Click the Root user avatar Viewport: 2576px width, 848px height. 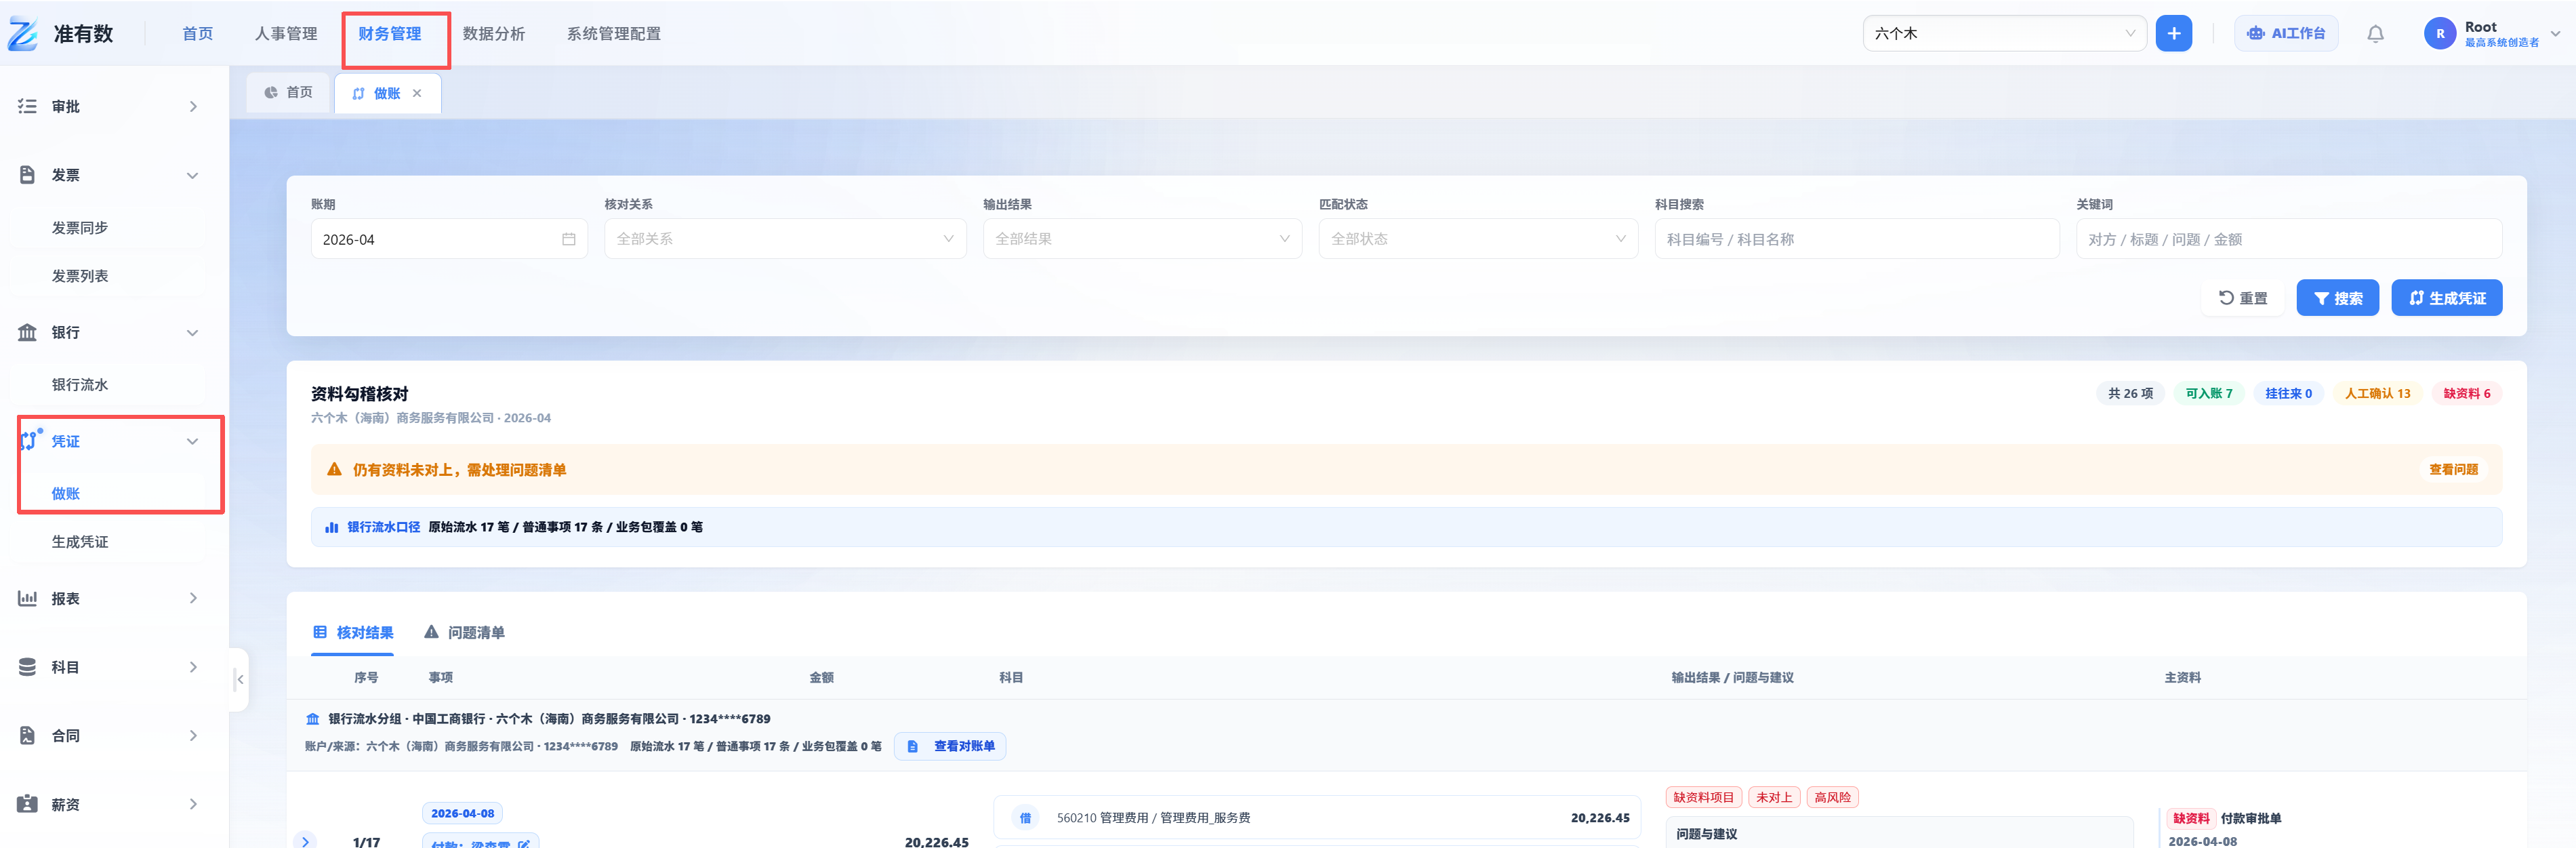click(2439, 34)
